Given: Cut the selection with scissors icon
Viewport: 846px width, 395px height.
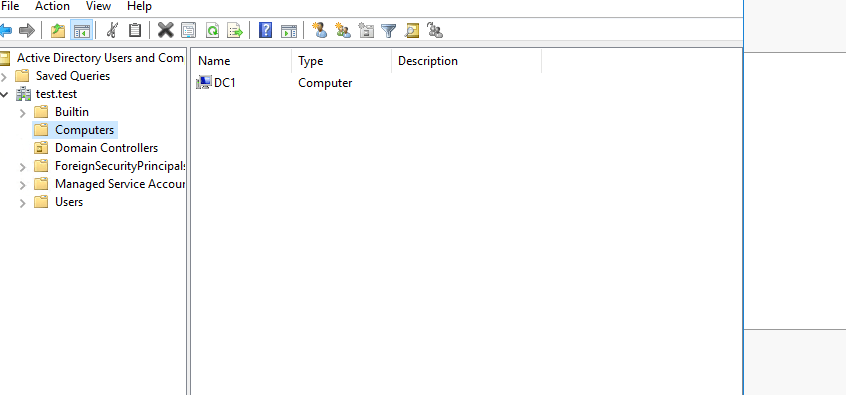Looking at the screenshot, I should tap(112, 30).
